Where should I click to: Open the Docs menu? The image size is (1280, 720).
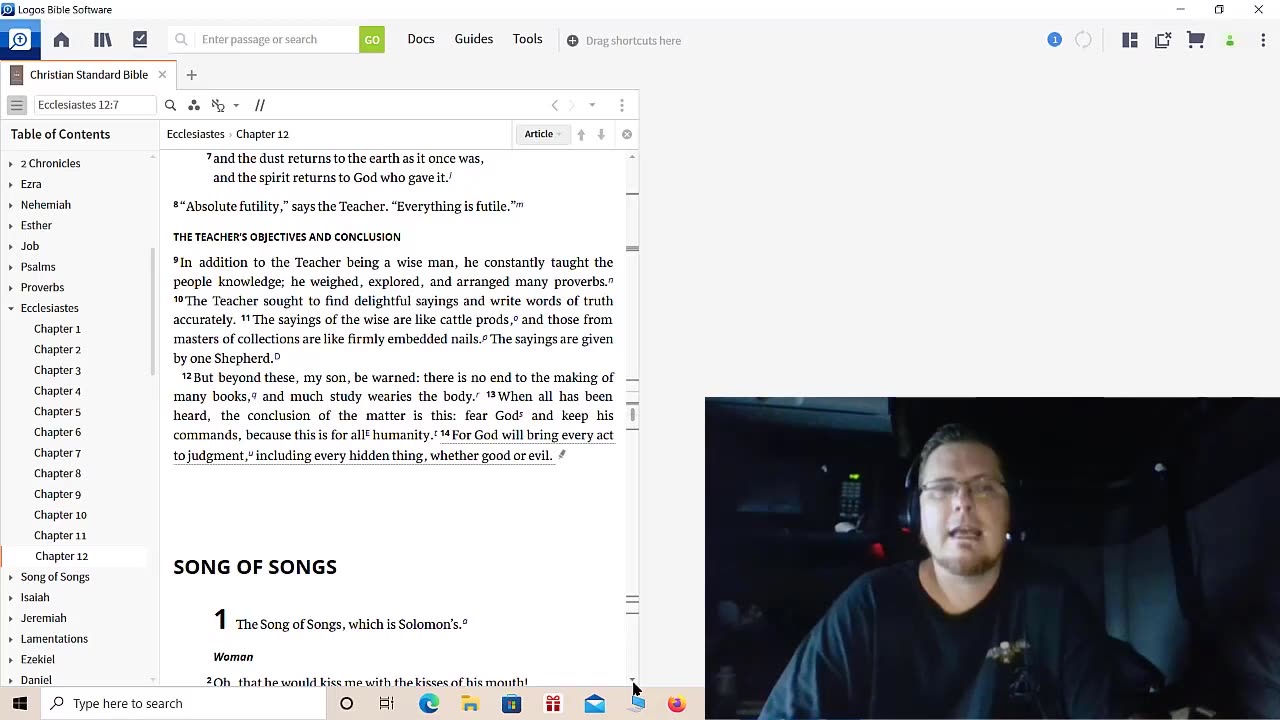tap(421, 39)
